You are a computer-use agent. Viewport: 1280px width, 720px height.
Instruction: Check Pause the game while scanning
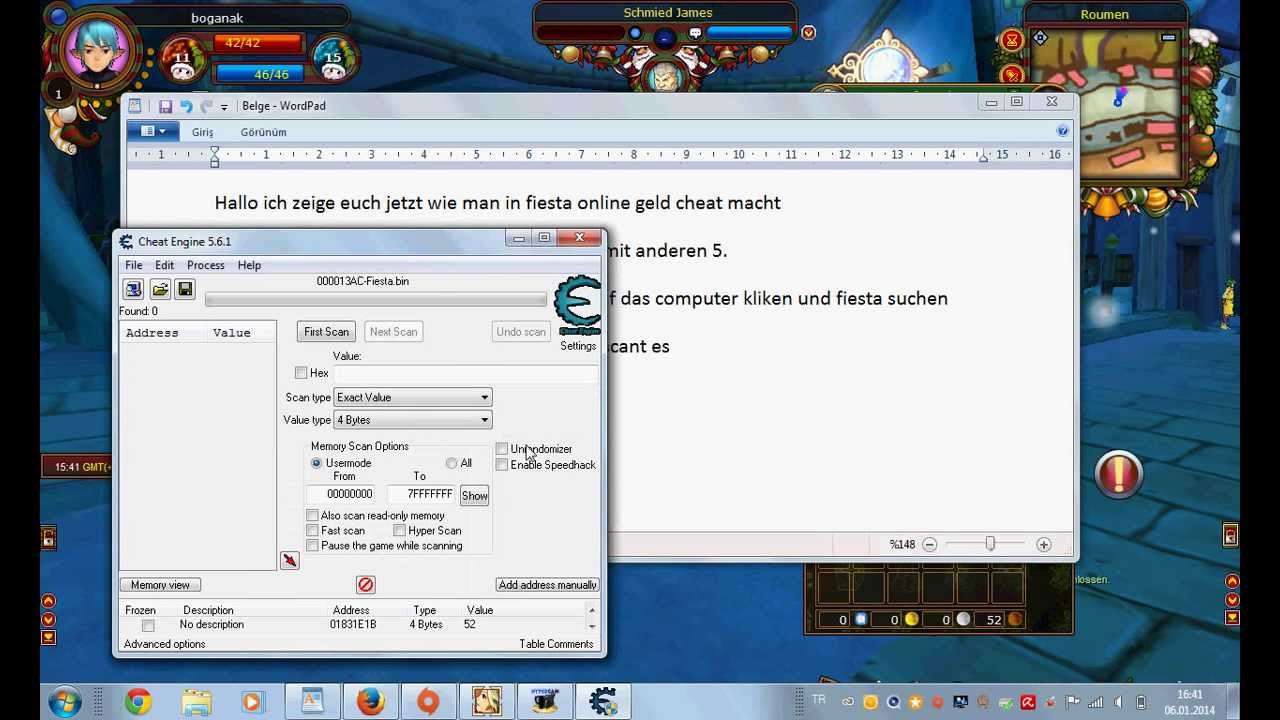coord(312,546)
